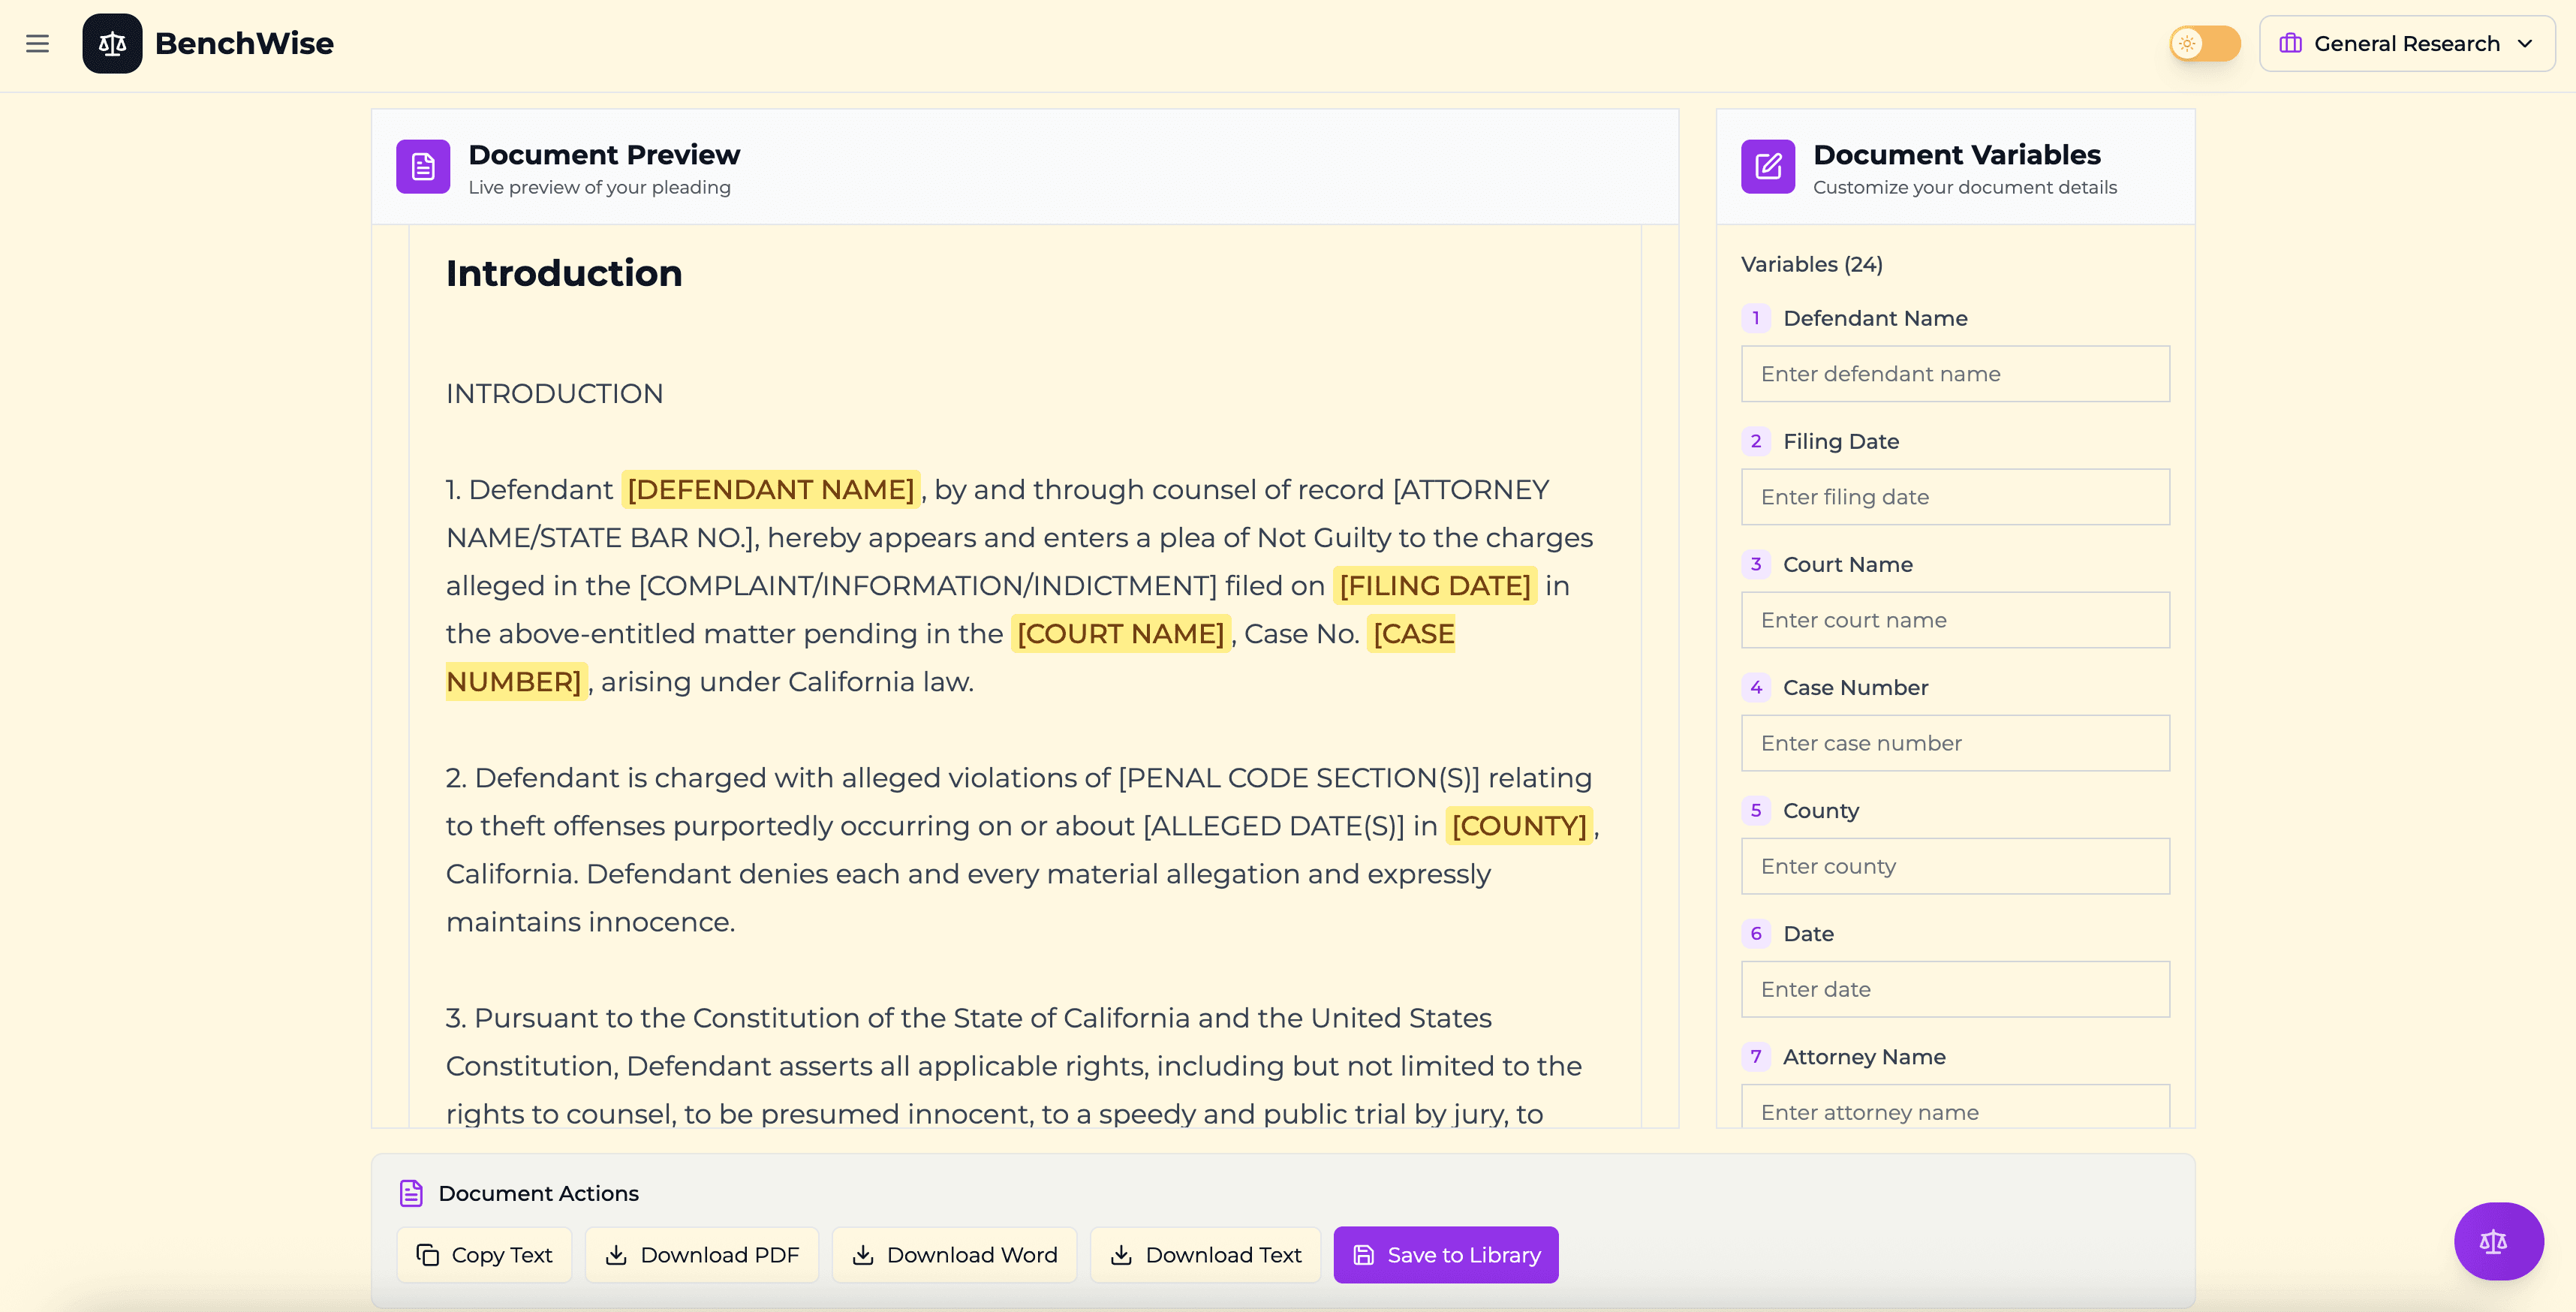Focus the Enter case number field
Screen dimensions: 2576x1312
tap(1954, 743)
